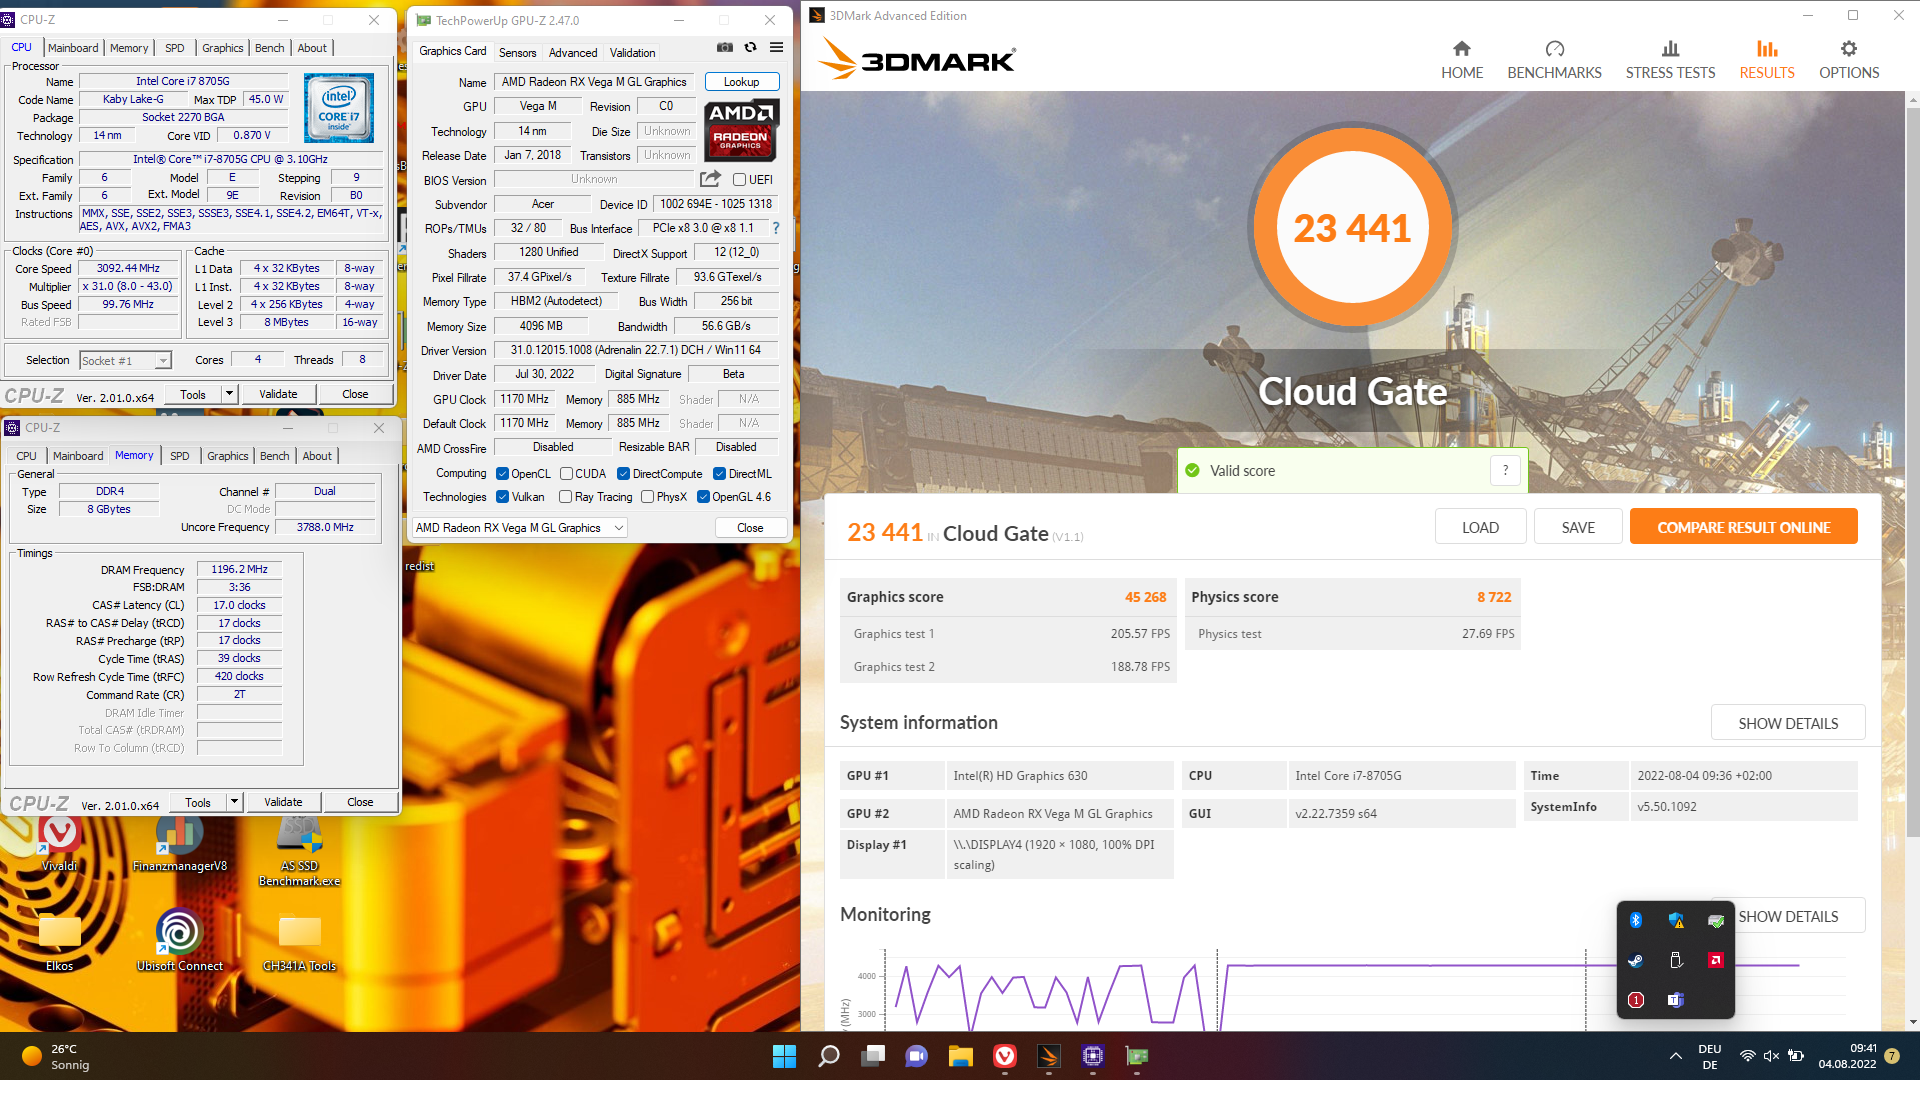Open 3DMark HOME page
The image size is (1920, 1095).
pos(1462,60)
